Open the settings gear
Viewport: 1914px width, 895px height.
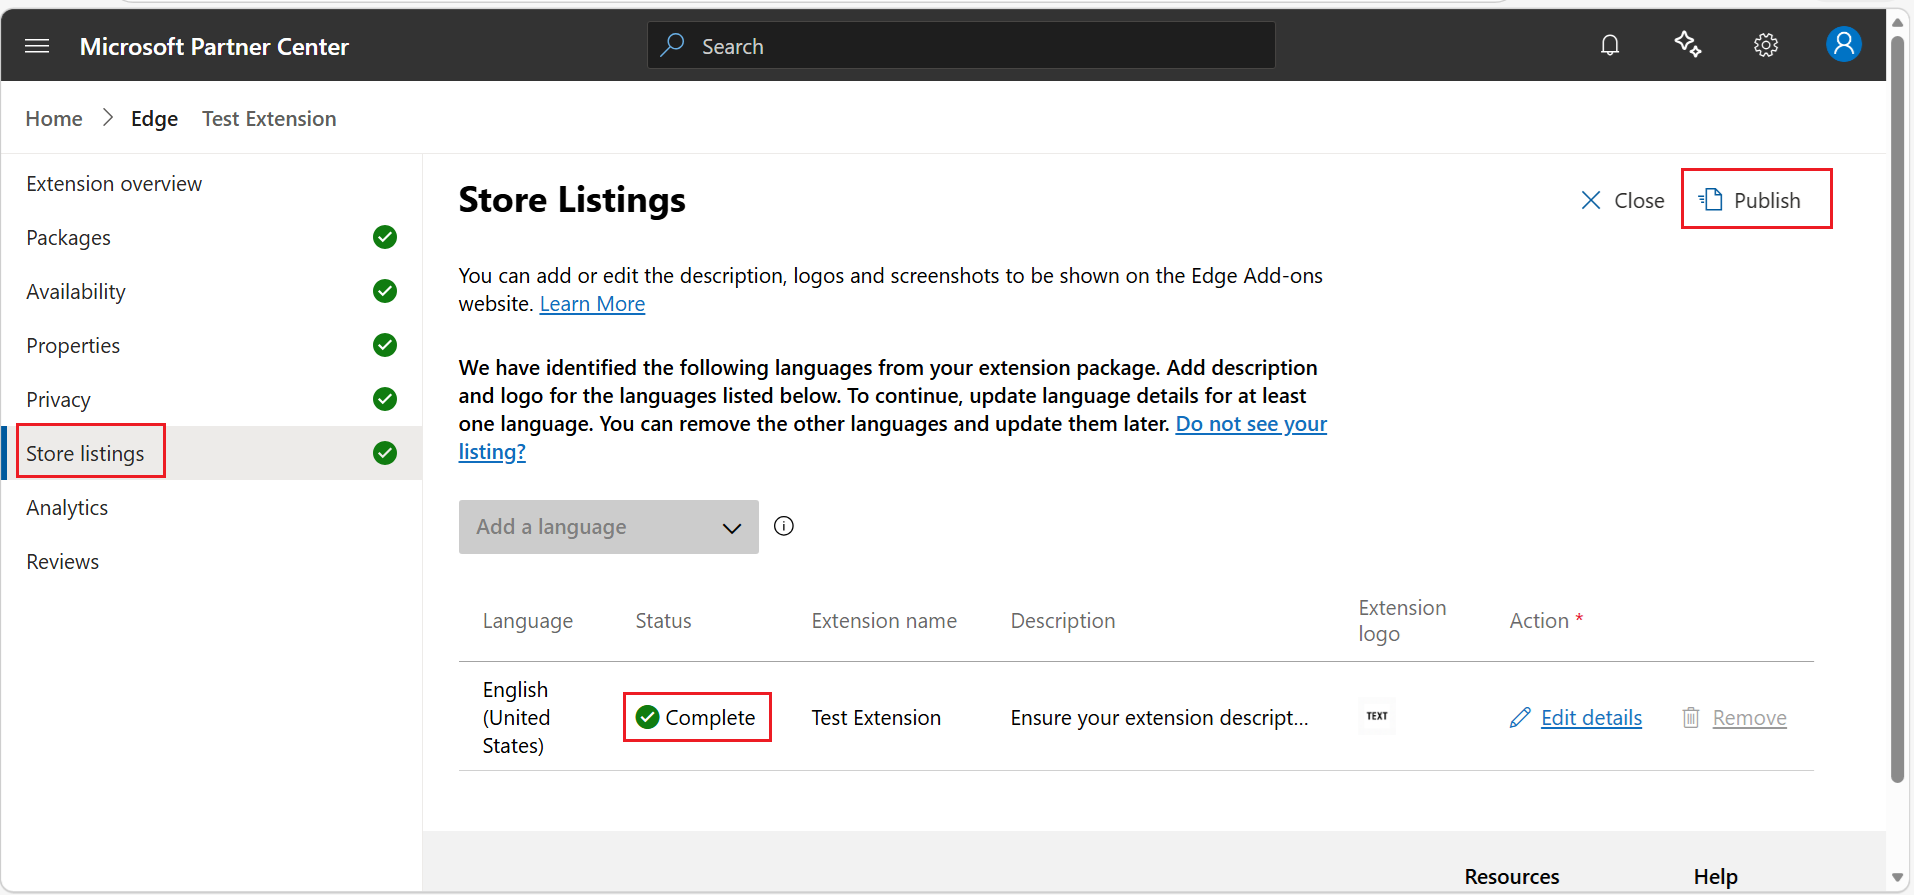(1766, 45)
